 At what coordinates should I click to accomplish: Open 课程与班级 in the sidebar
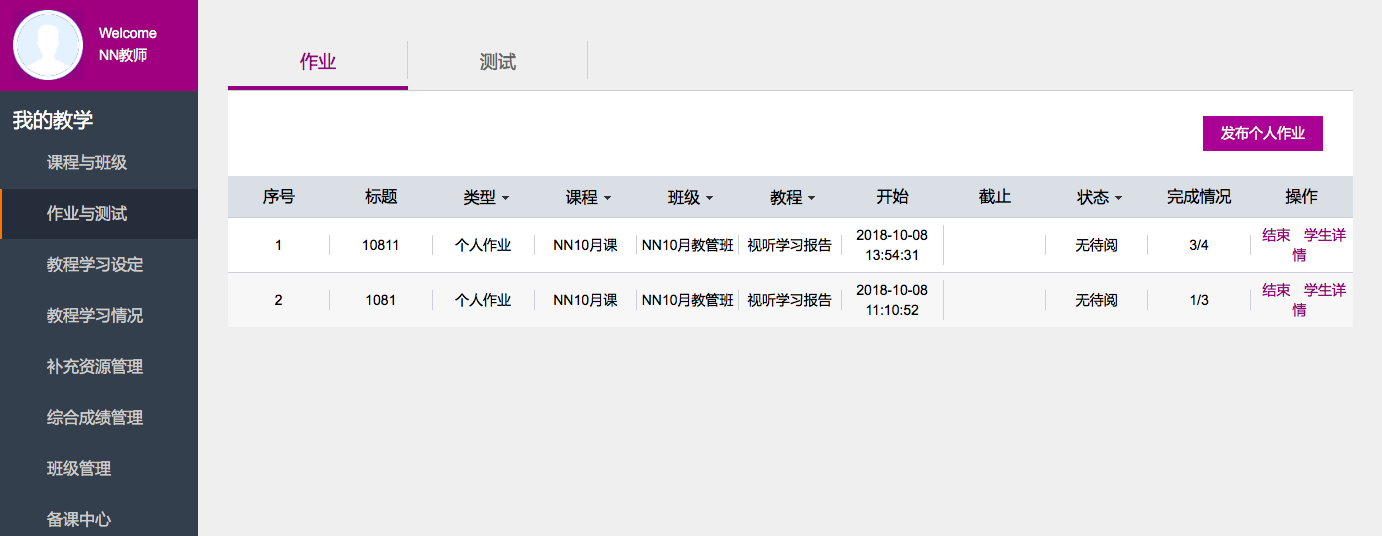click(87, 163)
